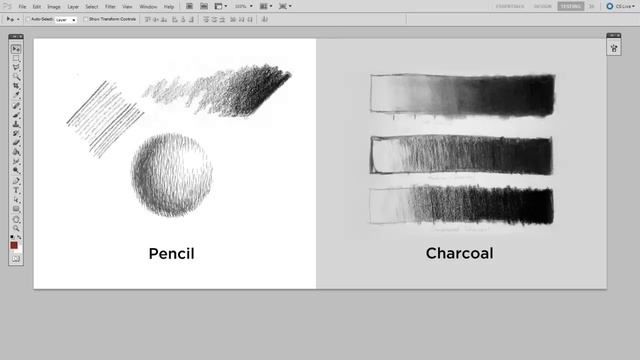Select the Type tool
The image size is (640, 360).
tap(16, 190)
